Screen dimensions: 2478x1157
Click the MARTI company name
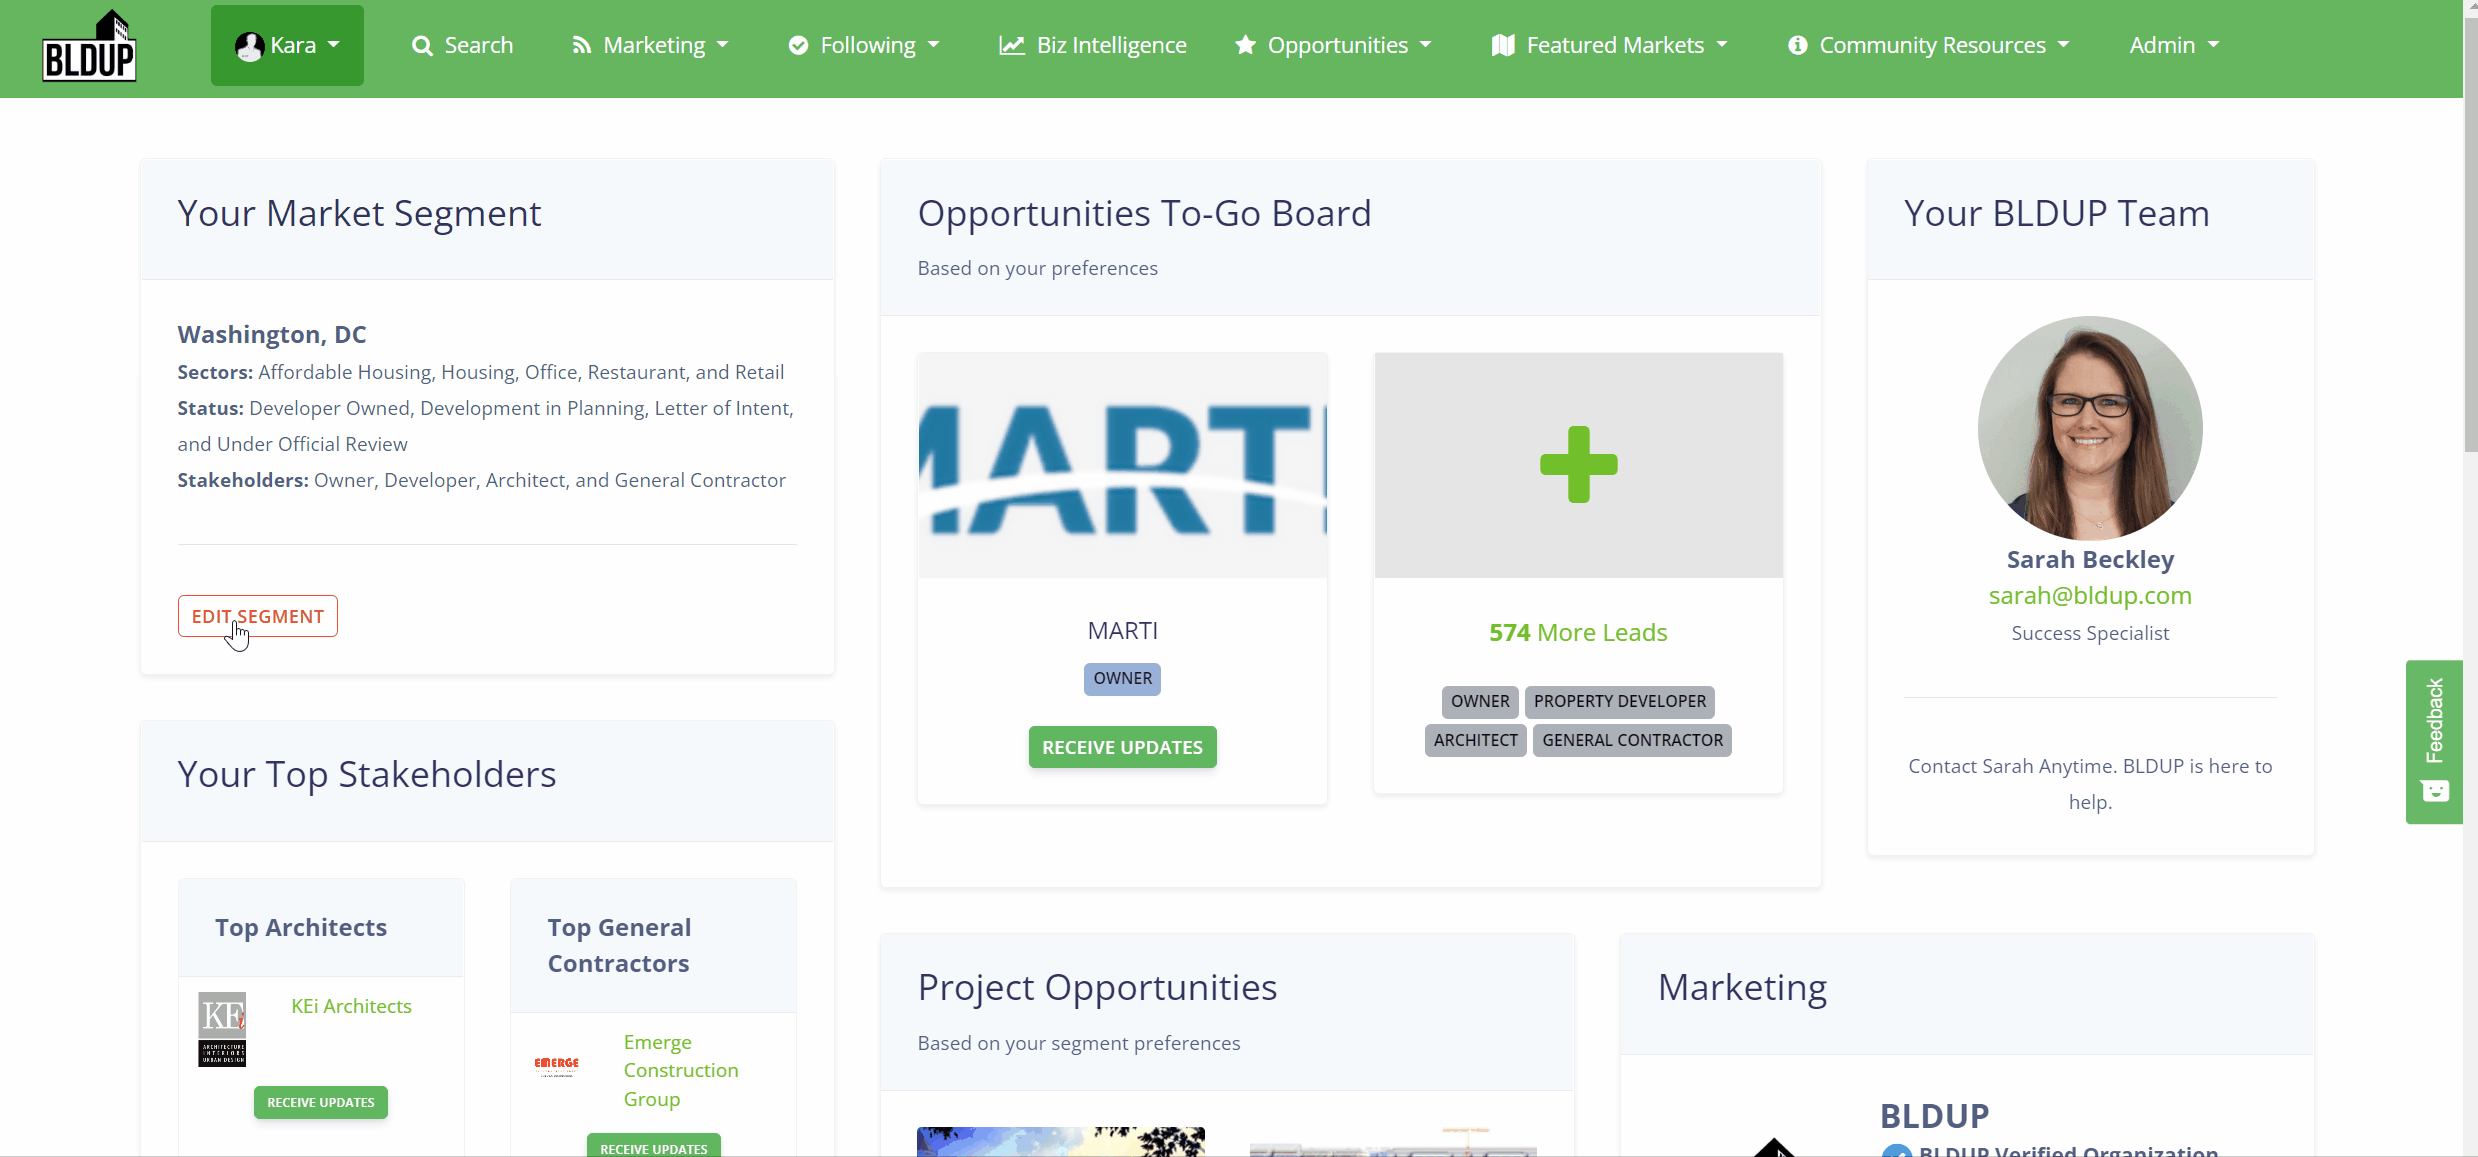click(1122, 631)
